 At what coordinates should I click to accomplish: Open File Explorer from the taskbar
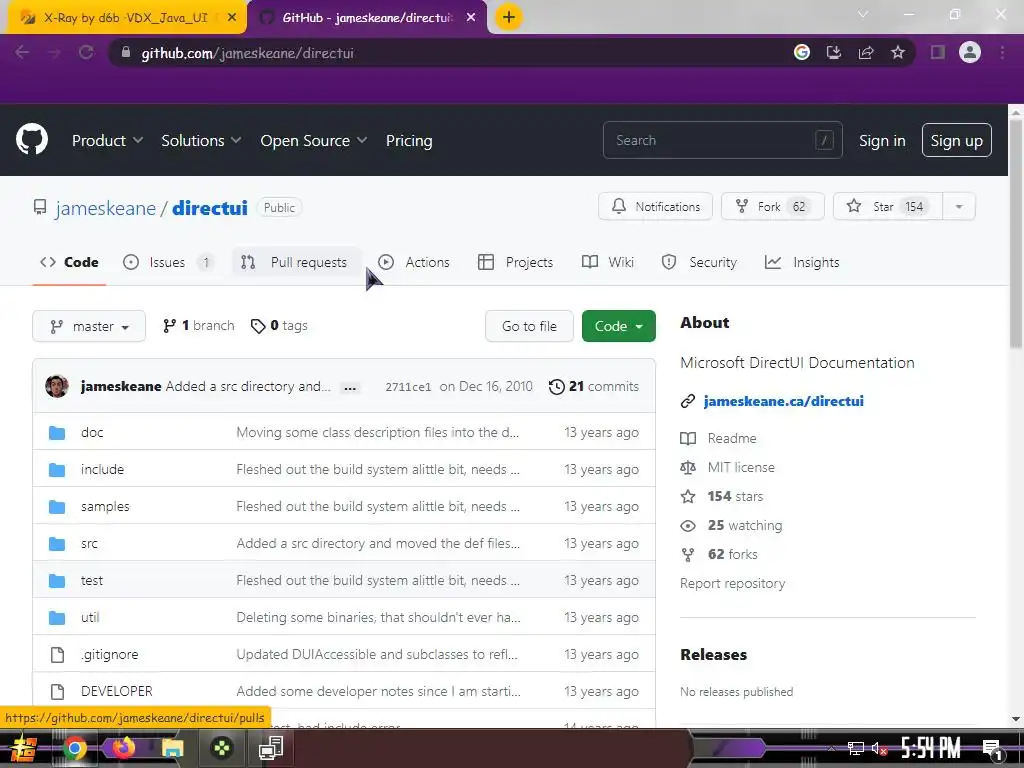(172, 748)
